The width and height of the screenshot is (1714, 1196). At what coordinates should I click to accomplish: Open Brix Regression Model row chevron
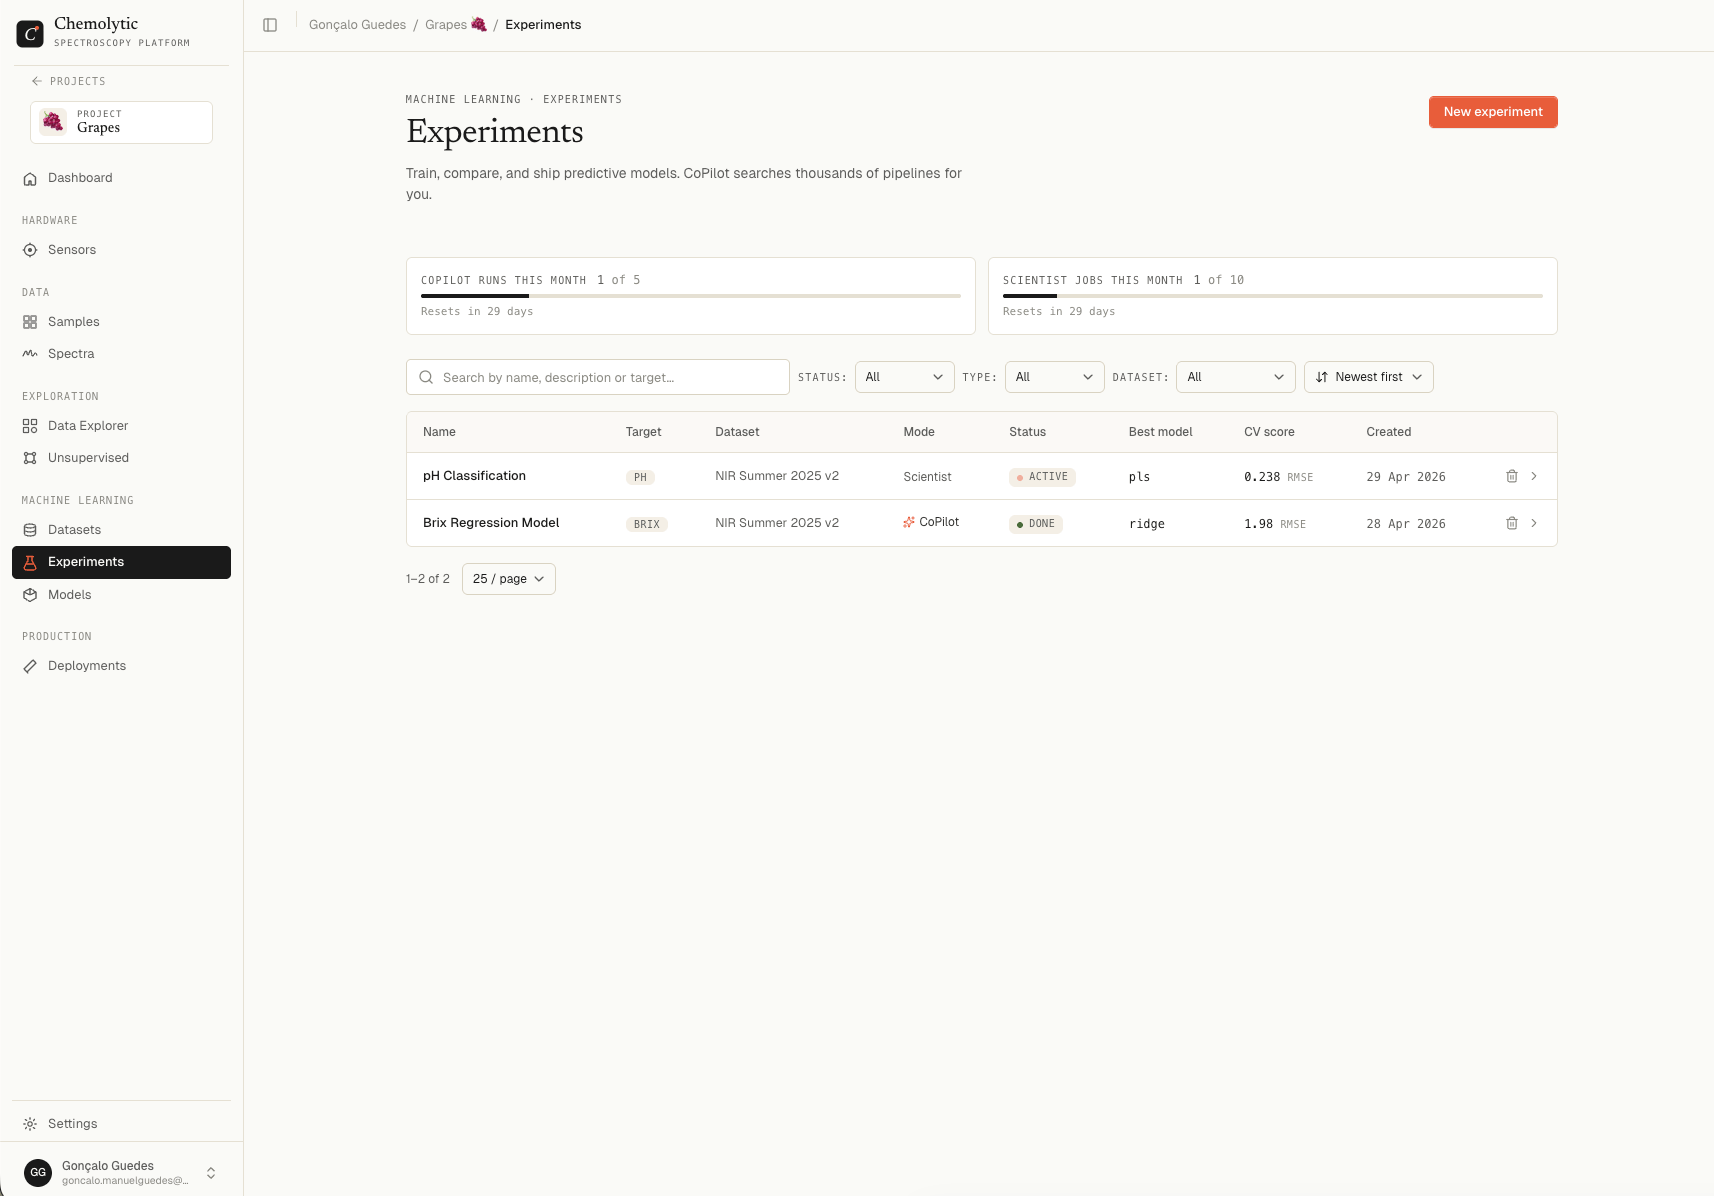click(1534, 523)
